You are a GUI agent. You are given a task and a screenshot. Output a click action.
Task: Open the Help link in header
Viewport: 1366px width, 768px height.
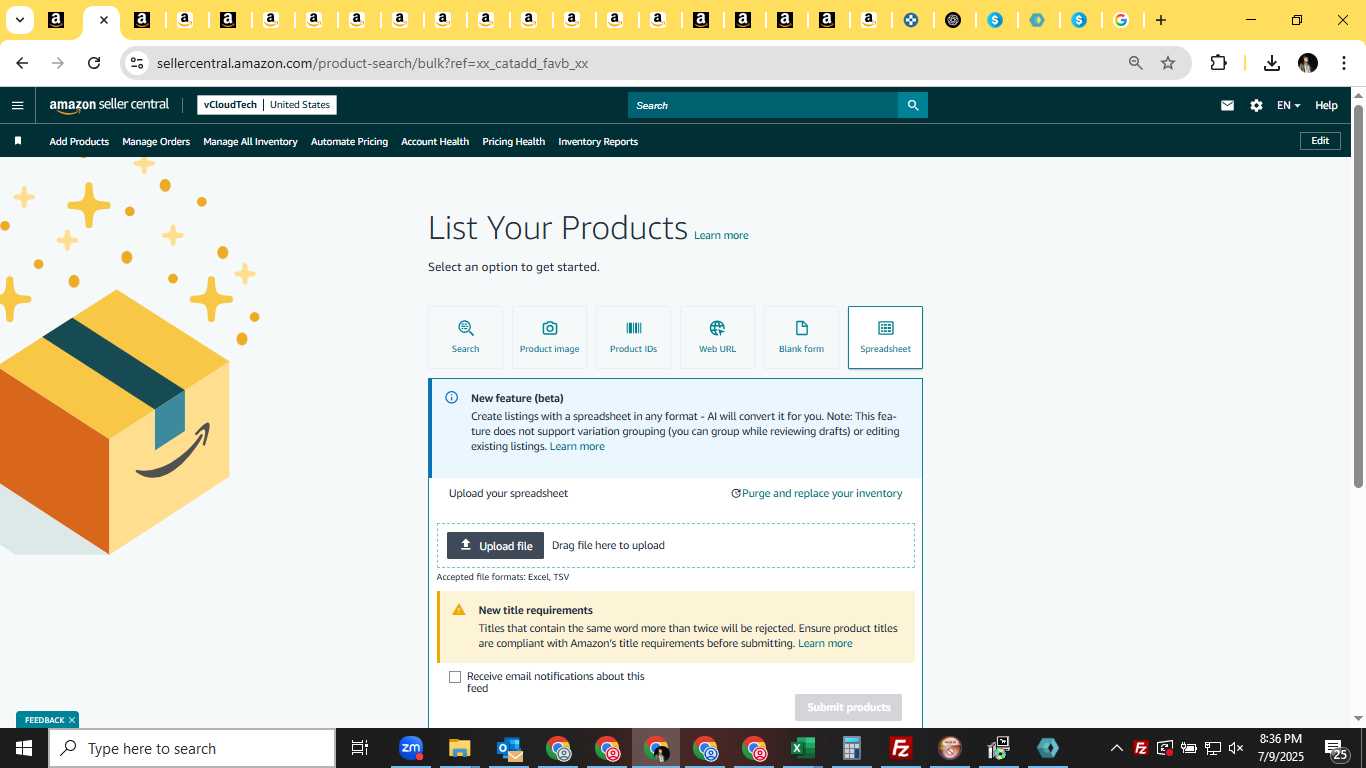click(x=1326, y=105)
